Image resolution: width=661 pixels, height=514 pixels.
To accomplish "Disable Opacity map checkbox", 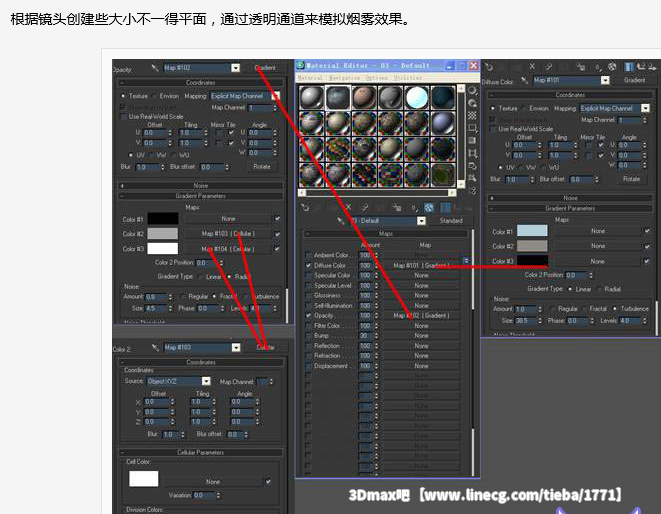I will pos(309,315).
